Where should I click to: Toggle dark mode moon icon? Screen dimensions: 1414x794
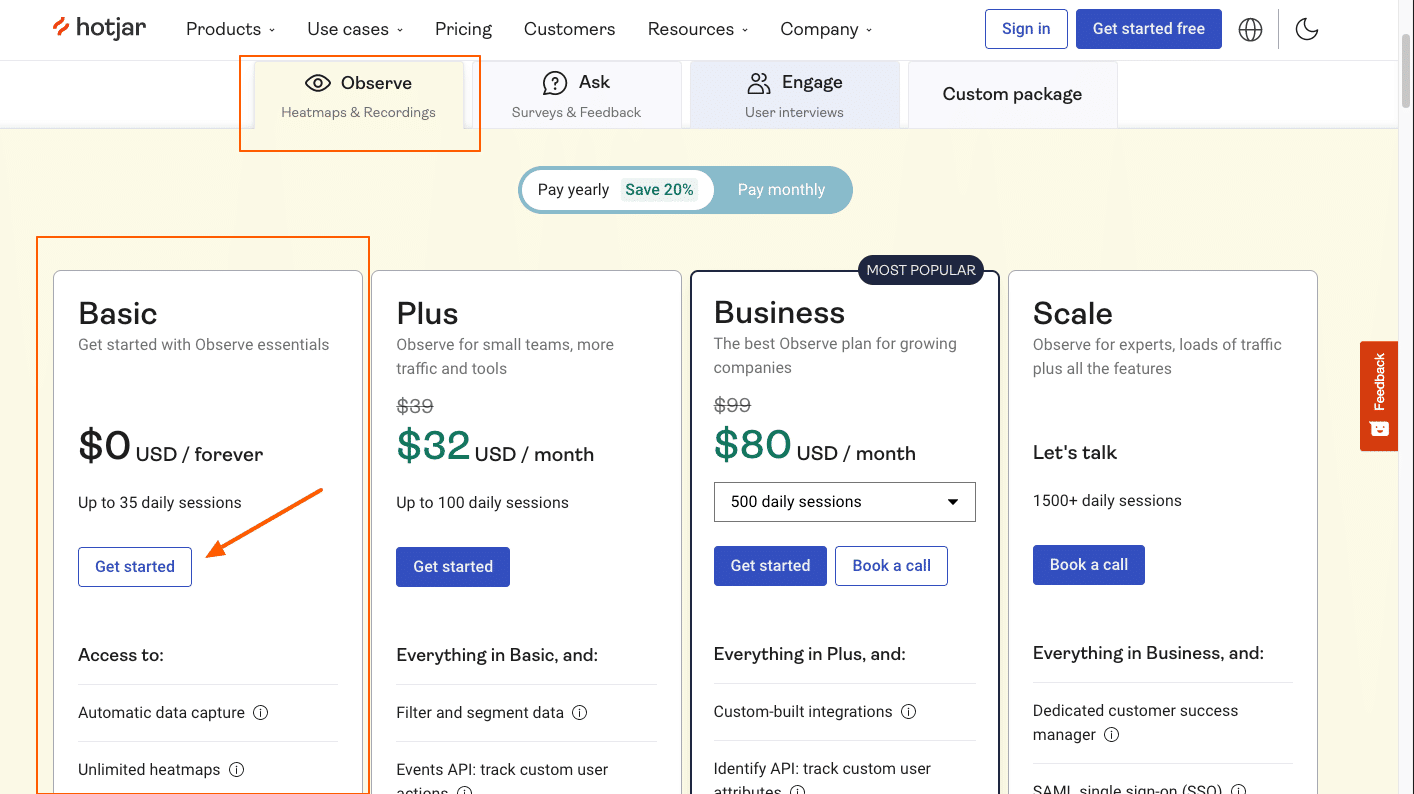pyautogui.click(x=1306, y=29)
